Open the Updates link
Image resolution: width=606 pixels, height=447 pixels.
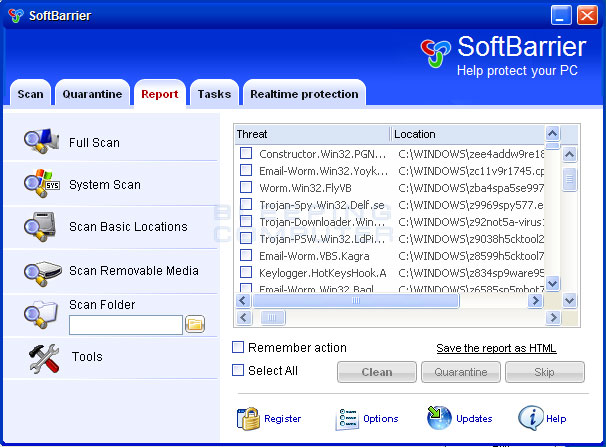point(474,419)
